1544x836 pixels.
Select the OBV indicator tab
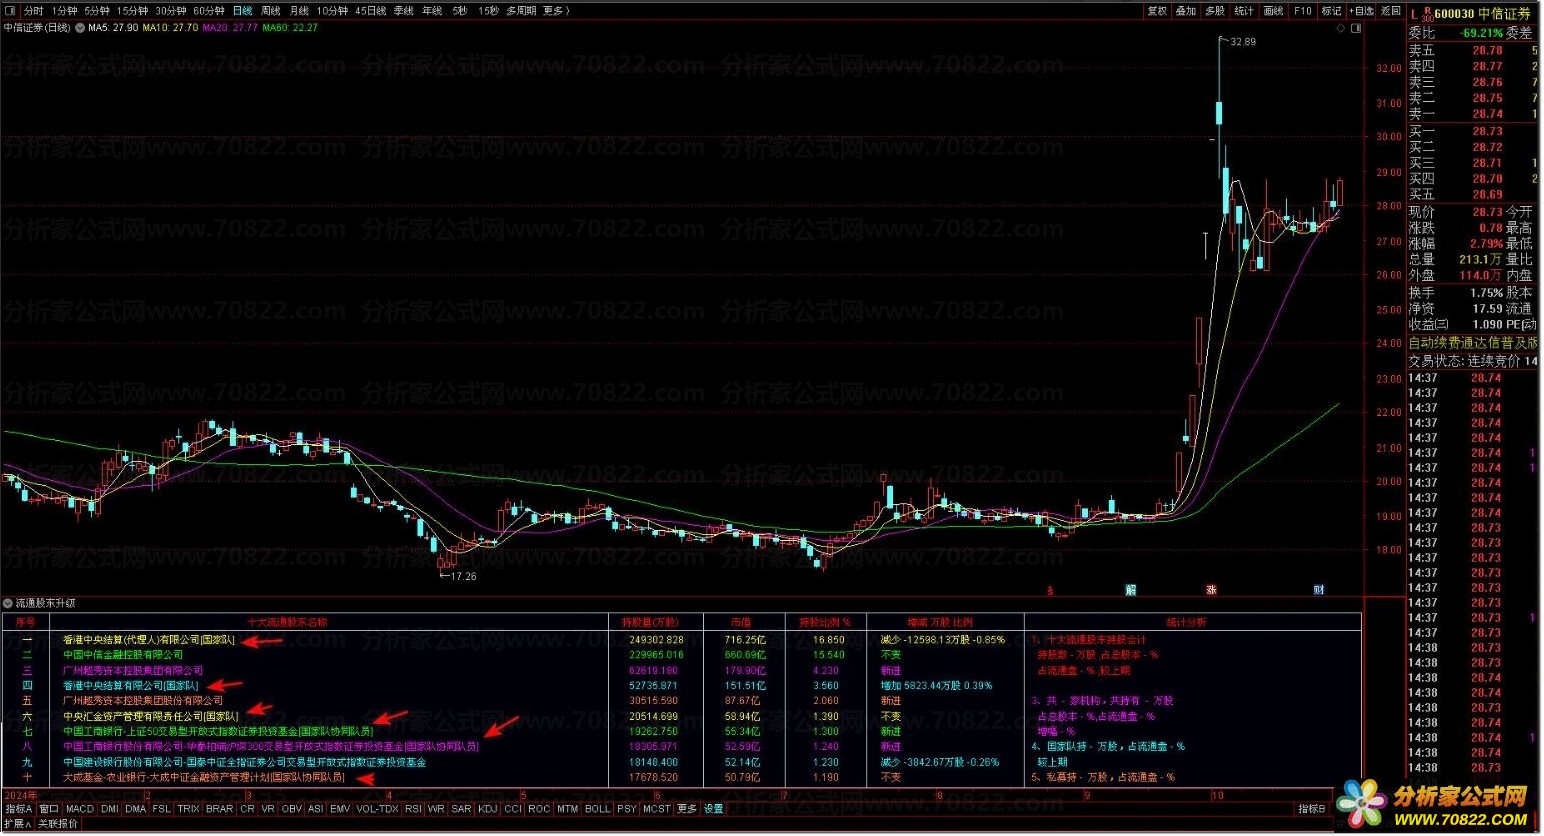(291, 809)
